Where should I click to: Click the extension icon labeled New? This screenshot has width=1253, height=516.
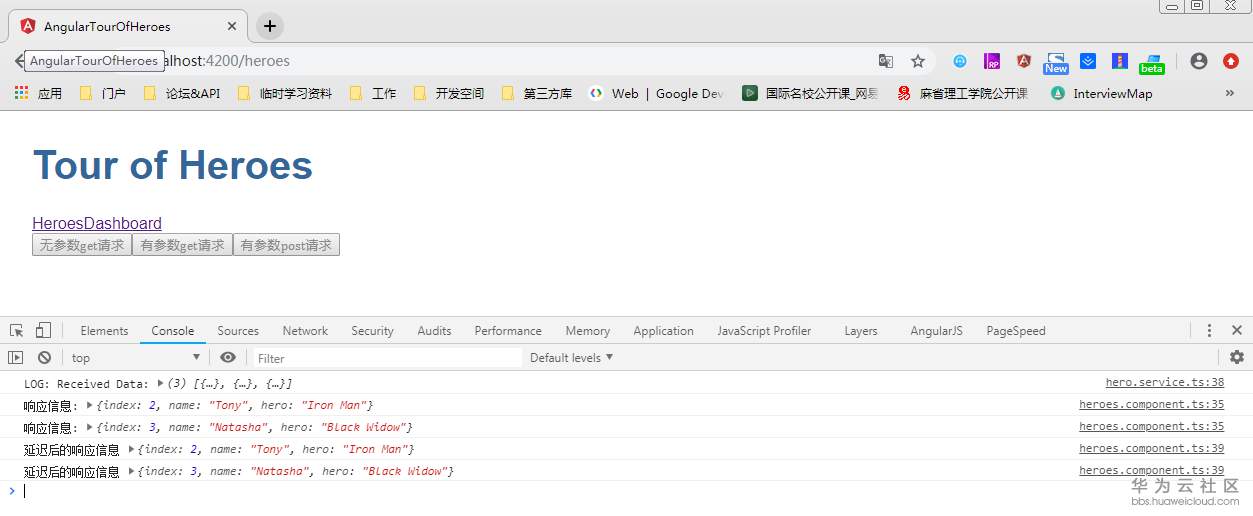pos(1056,63)
